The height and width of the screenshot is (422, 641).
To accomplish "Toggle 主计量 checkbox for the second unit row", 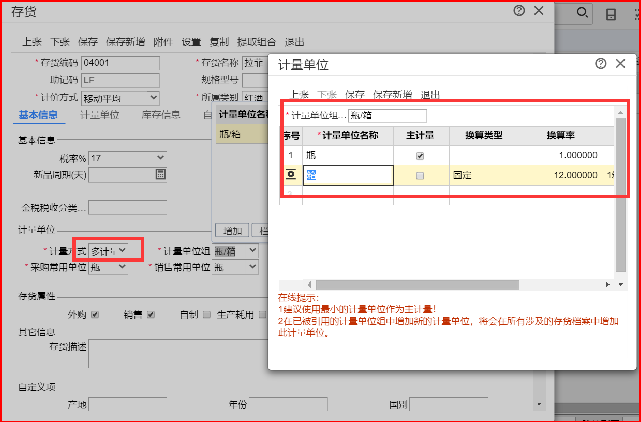I will 420,176.
